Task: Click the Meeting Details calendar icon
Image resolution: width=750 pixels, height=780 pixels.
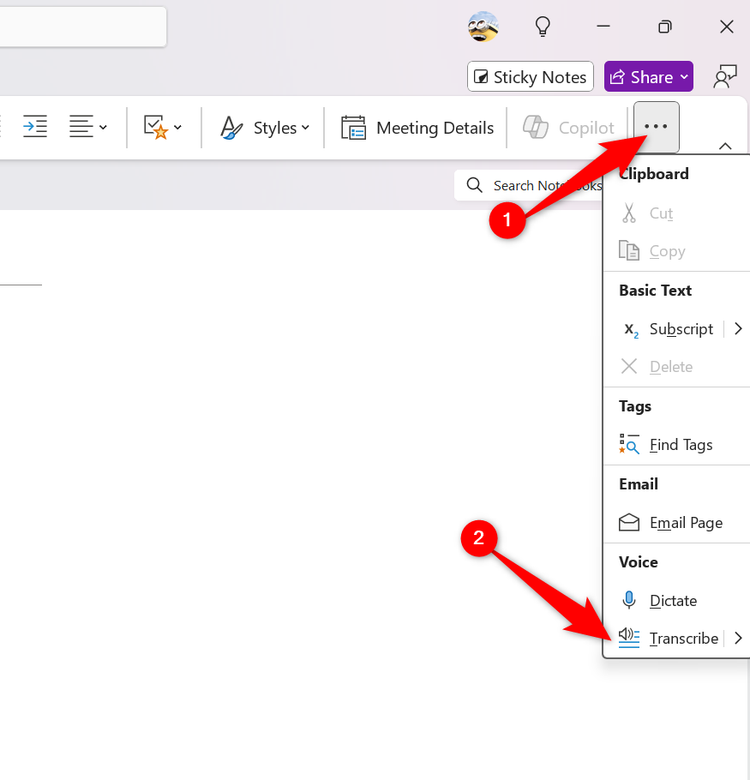Action: tap(353, 128)
